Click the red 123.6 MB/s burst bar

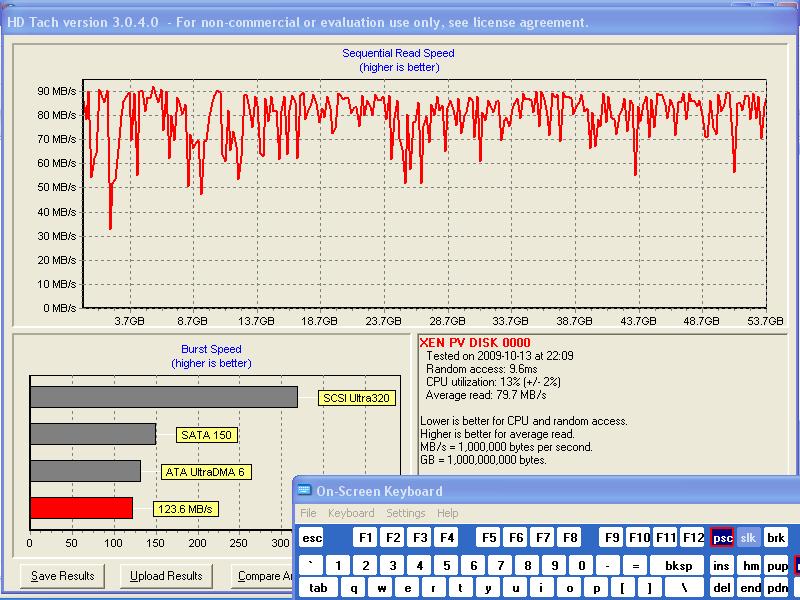coord(81,508)
